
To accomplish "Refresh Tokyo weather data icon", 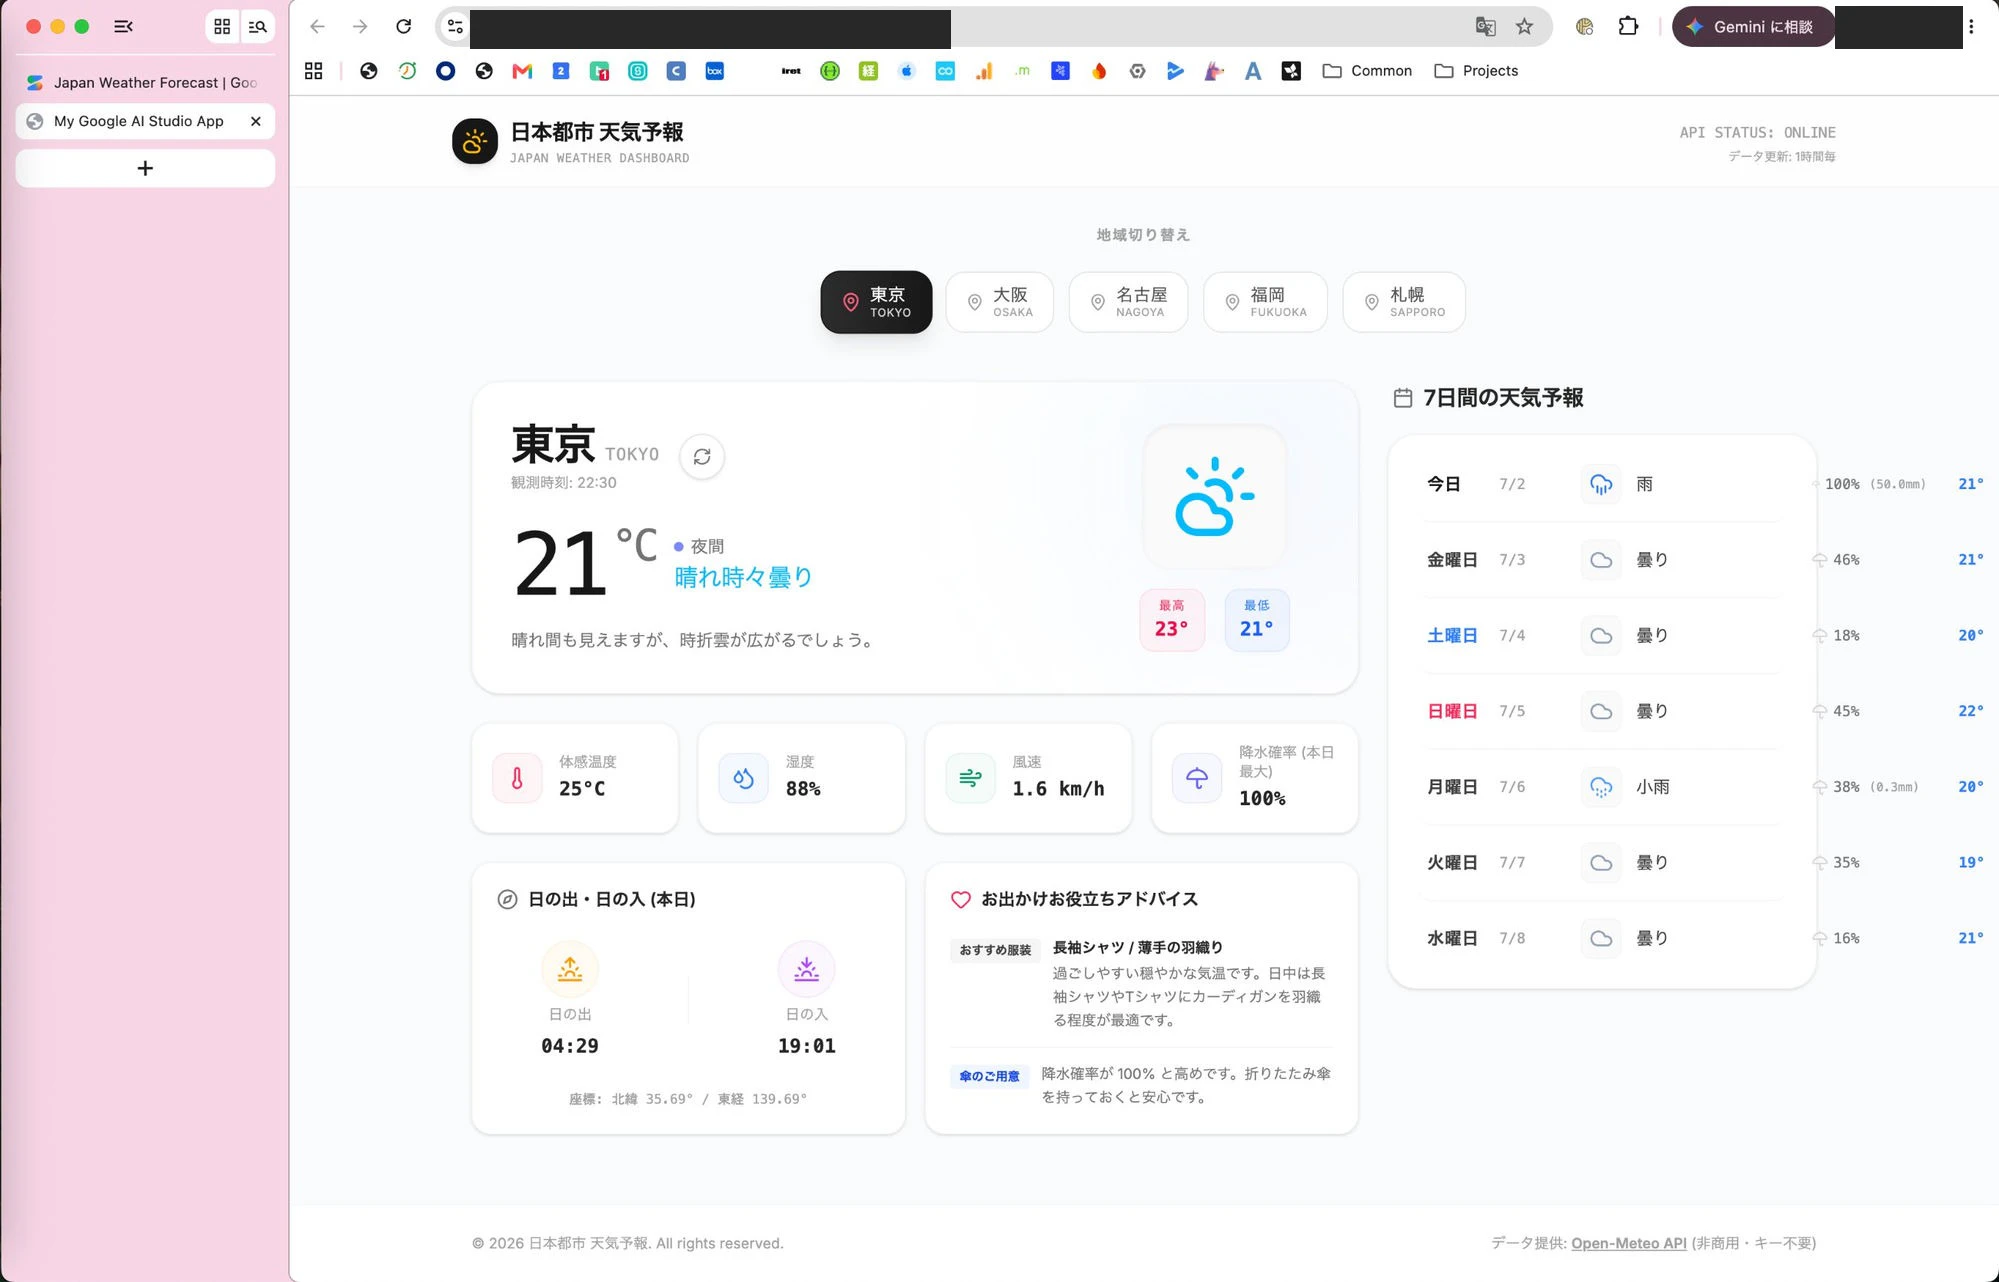I will pyautogui.click(x=702, y=456).
